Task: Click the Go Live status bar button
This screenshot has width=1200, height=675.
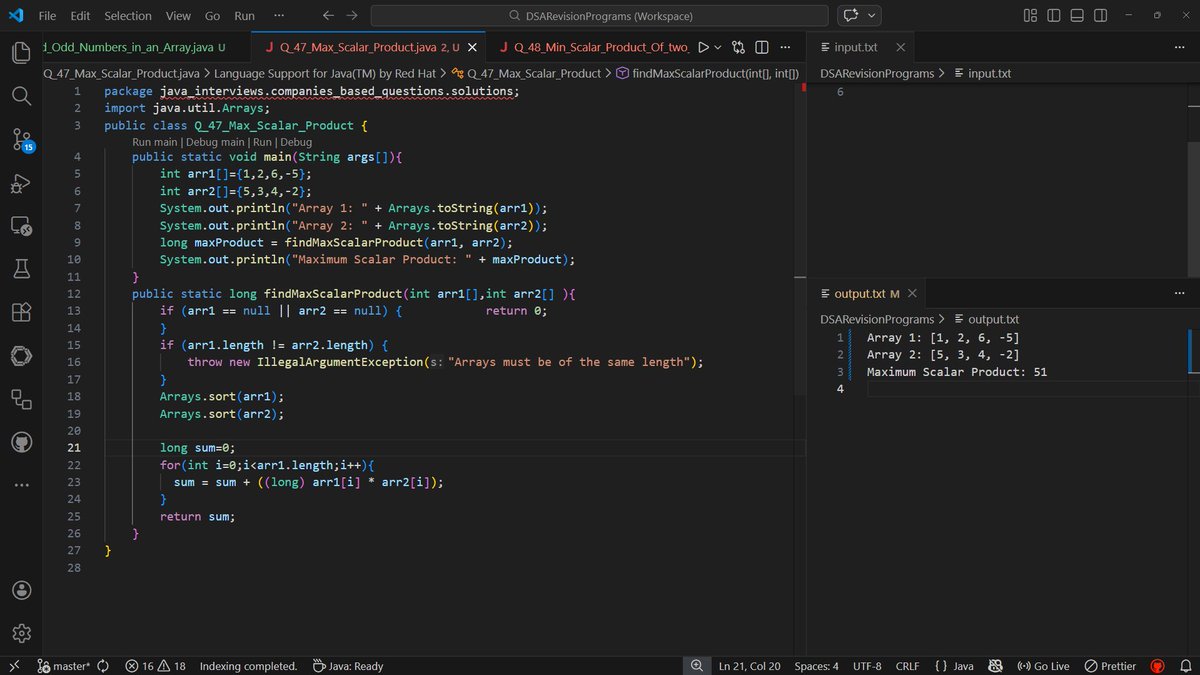Action: pyautogui.click(x=1043, y=666)
